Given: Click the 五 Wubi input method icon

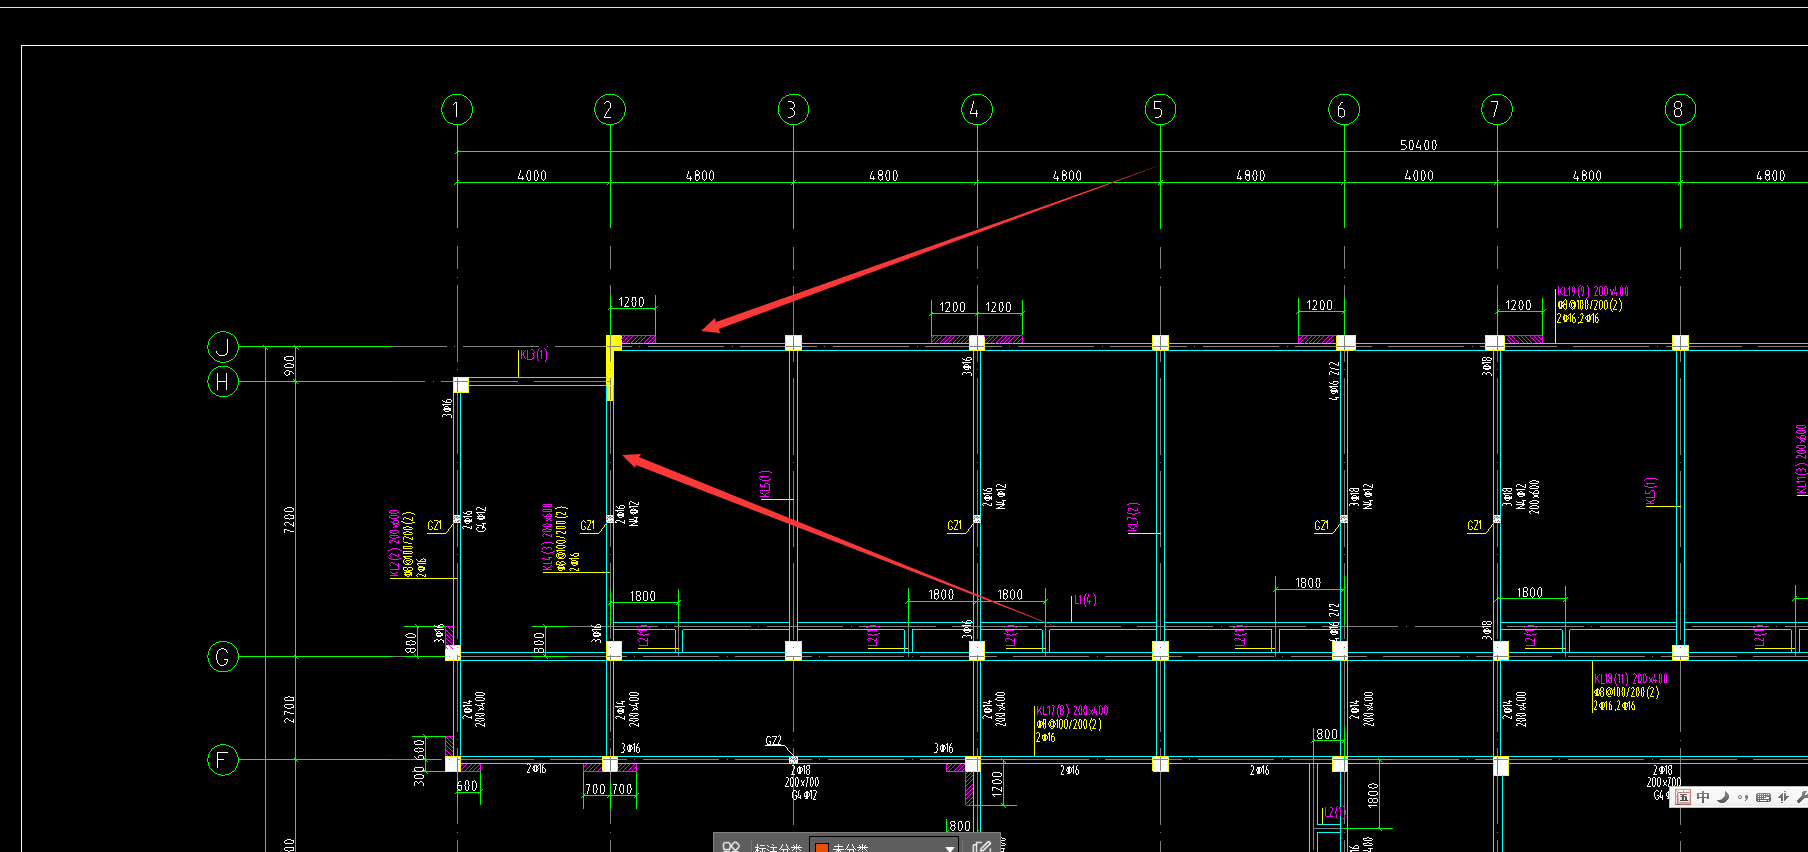Looking at the screenshot, I should [1683, 797].
